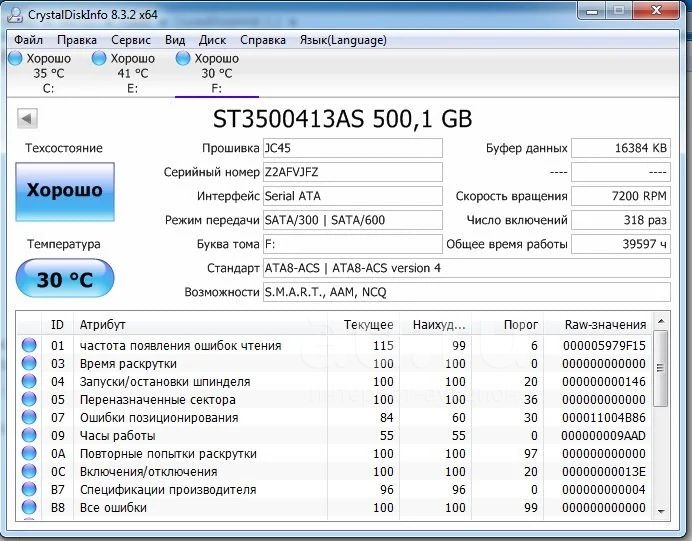Click the Стандарт field ATA8-ACS
692x541 pixels.
[x=466, y=268]
